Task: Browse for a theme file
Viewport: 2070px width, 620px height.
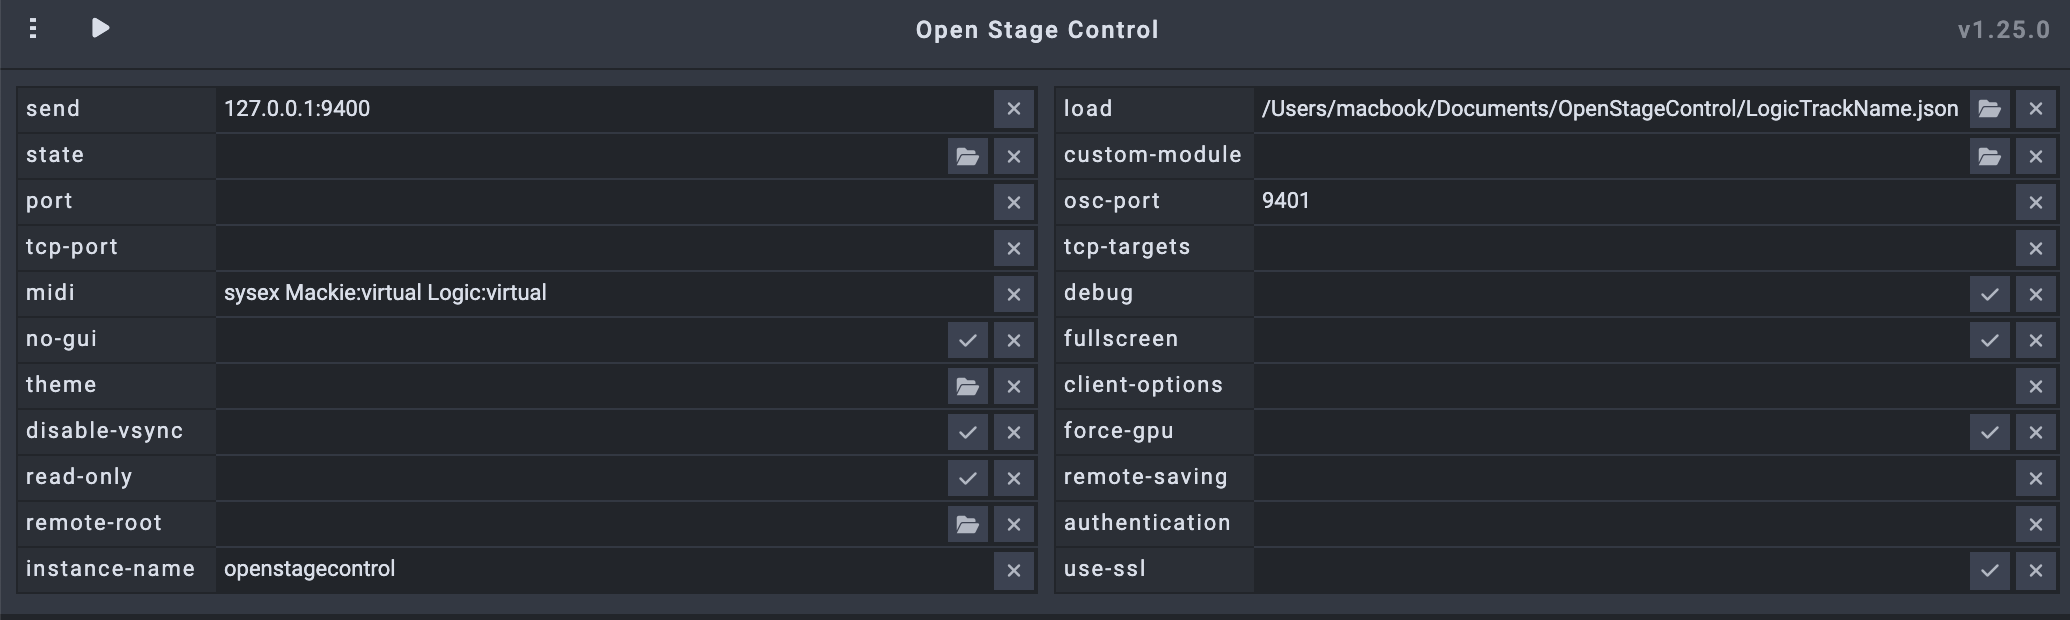Action: tap(967, 386)
